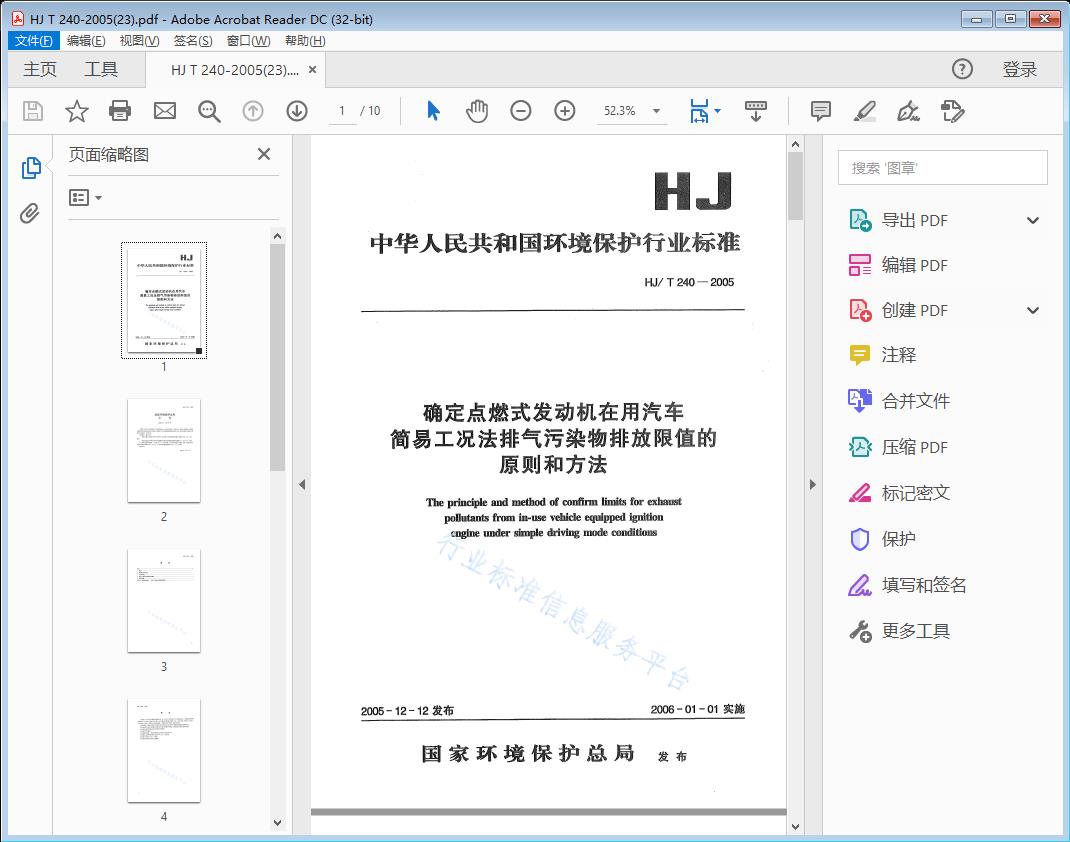The width and height of the screenshot is (1070, 842).
Task: Open the Print dialog via printer icon
Action: 120,111
